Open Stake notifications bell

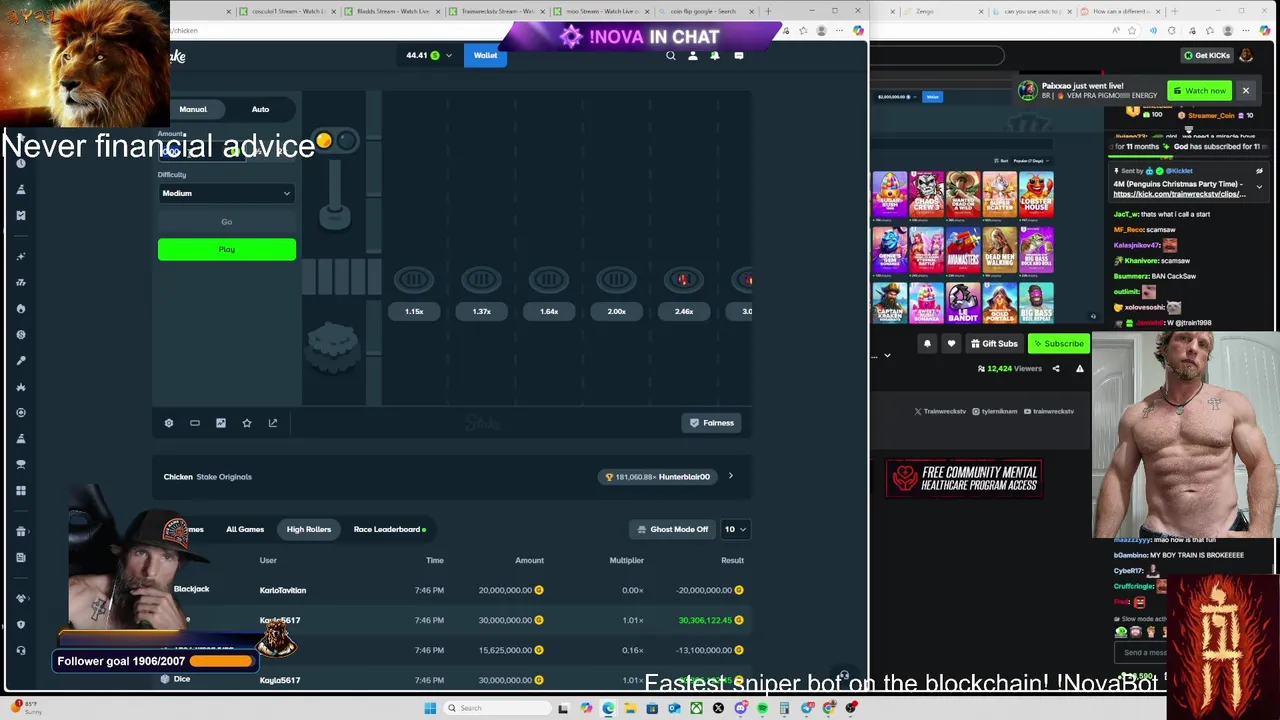tap(715, 56)
